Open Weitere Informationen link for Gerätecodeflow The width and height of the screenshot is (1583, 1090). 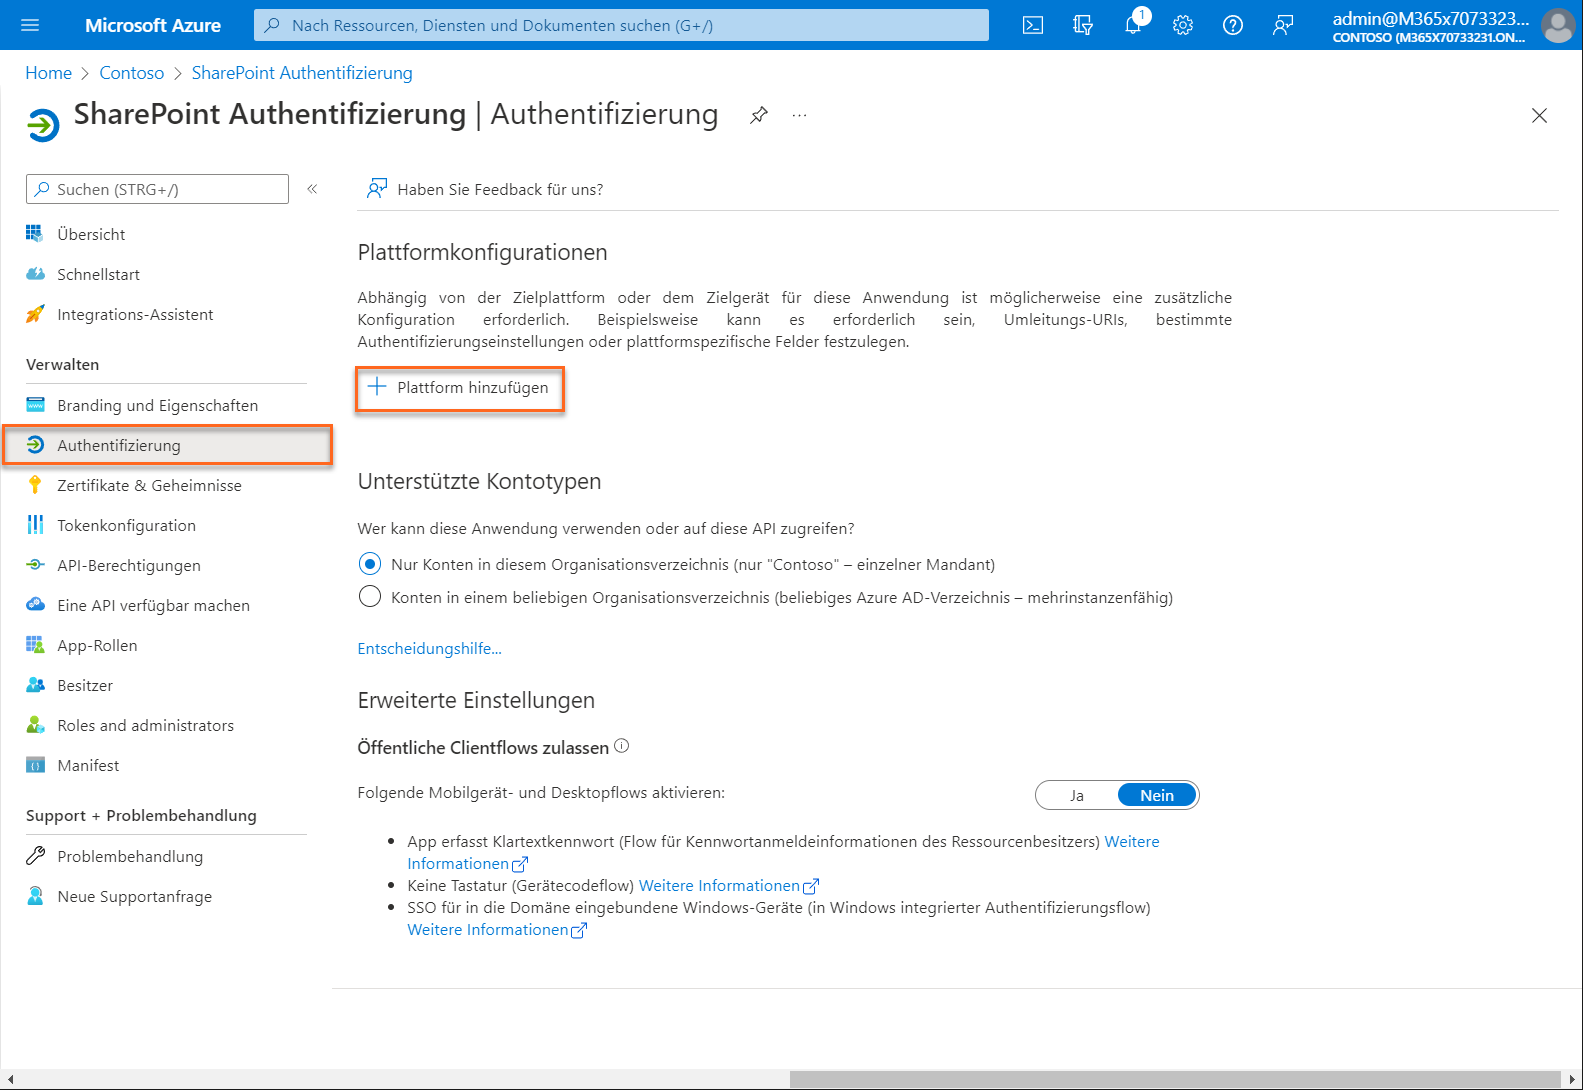[x=729, y=885]
